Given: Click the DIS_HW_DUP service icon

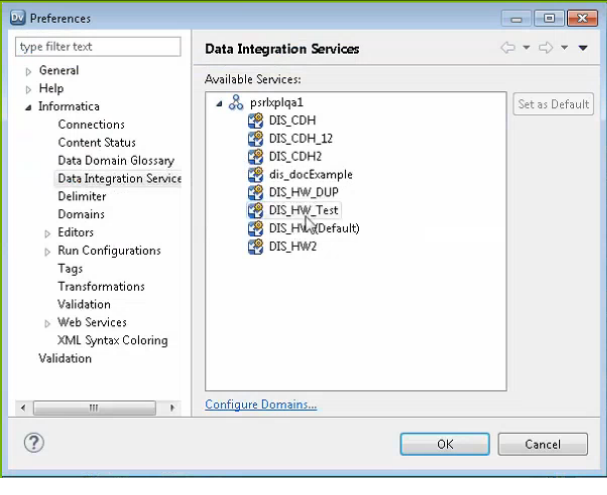Looking at the screenshot, I should coord(255,192).
